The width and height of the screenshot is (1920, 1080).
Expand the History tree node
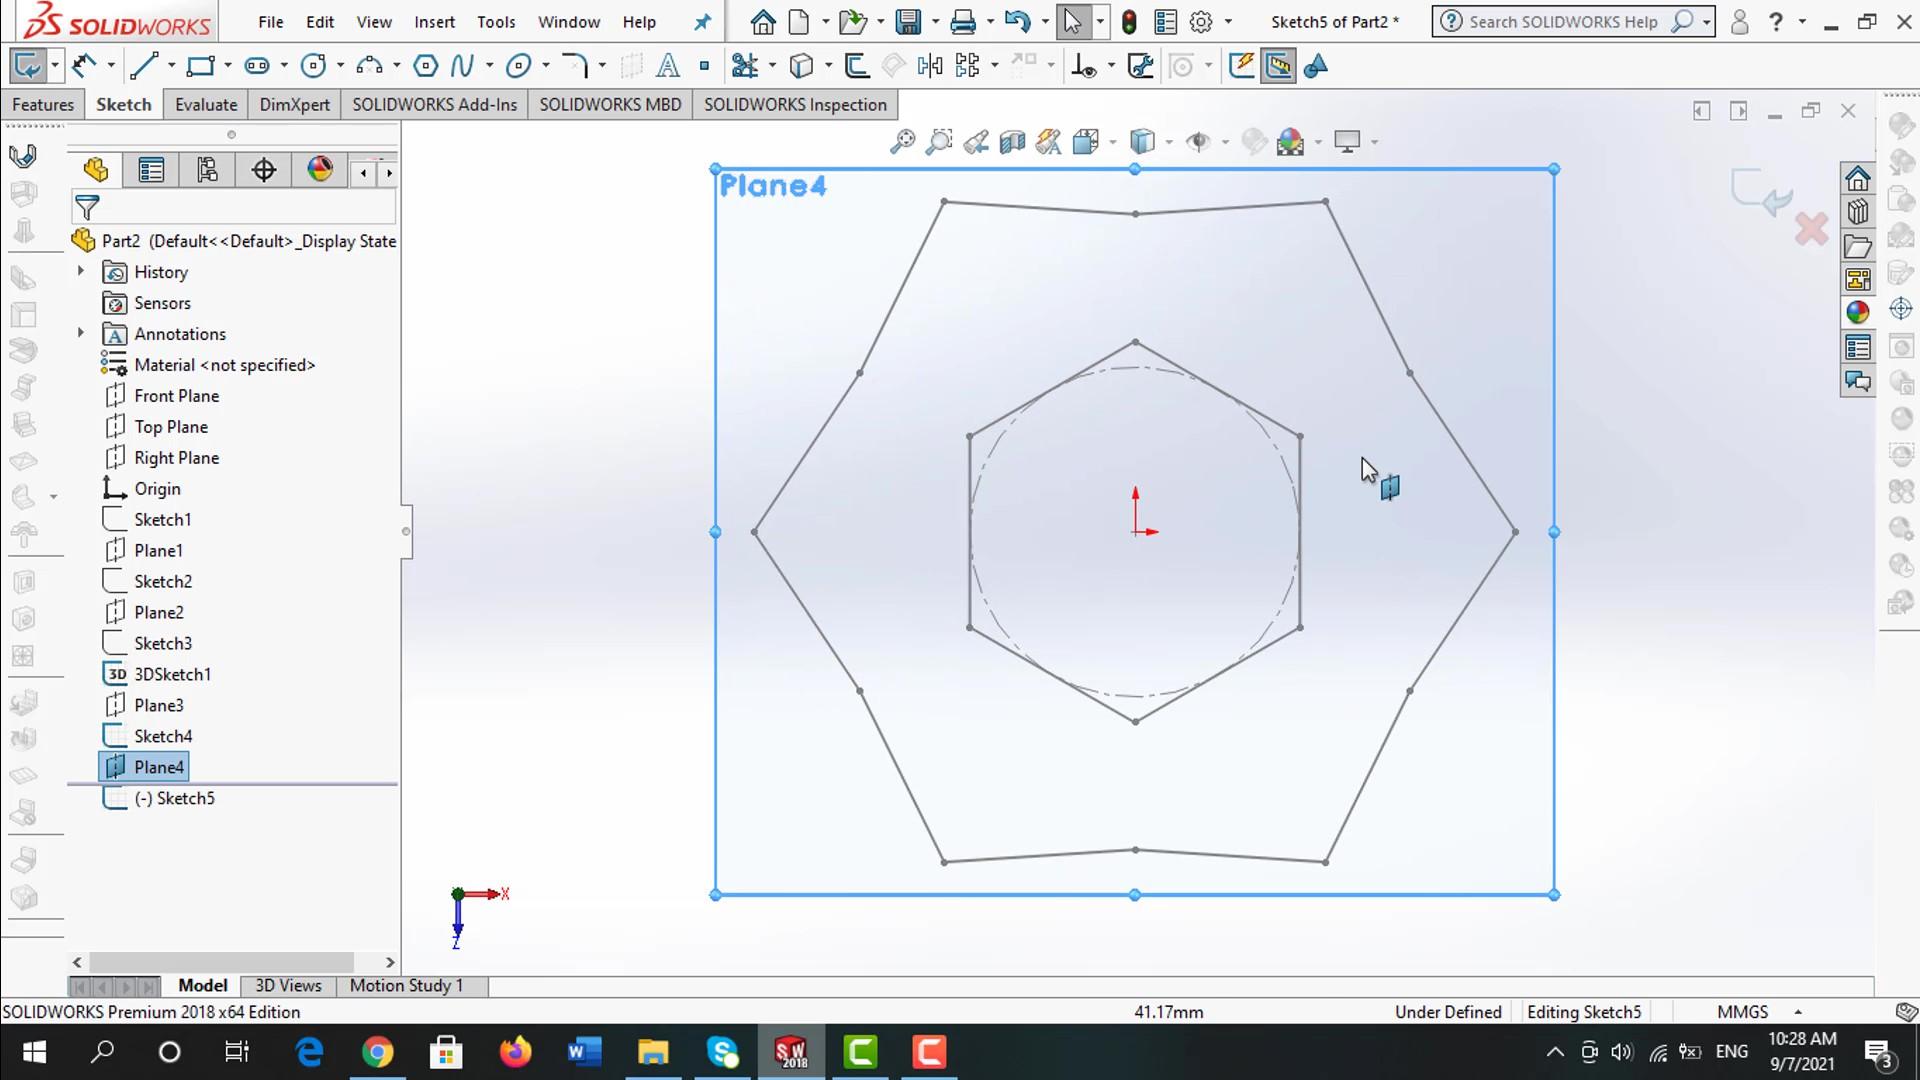click(81, 271)
